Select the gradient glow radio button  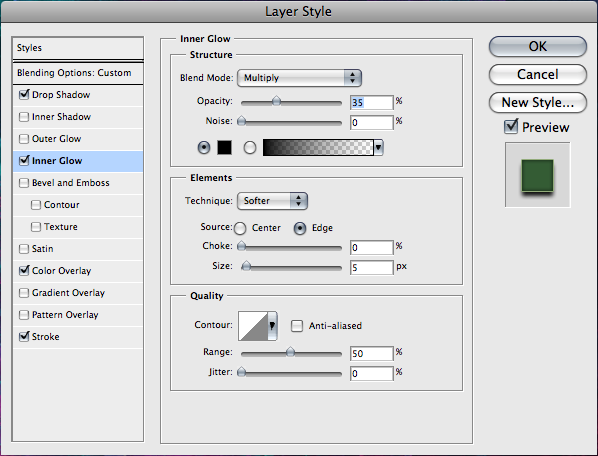[x=250, y=148]
